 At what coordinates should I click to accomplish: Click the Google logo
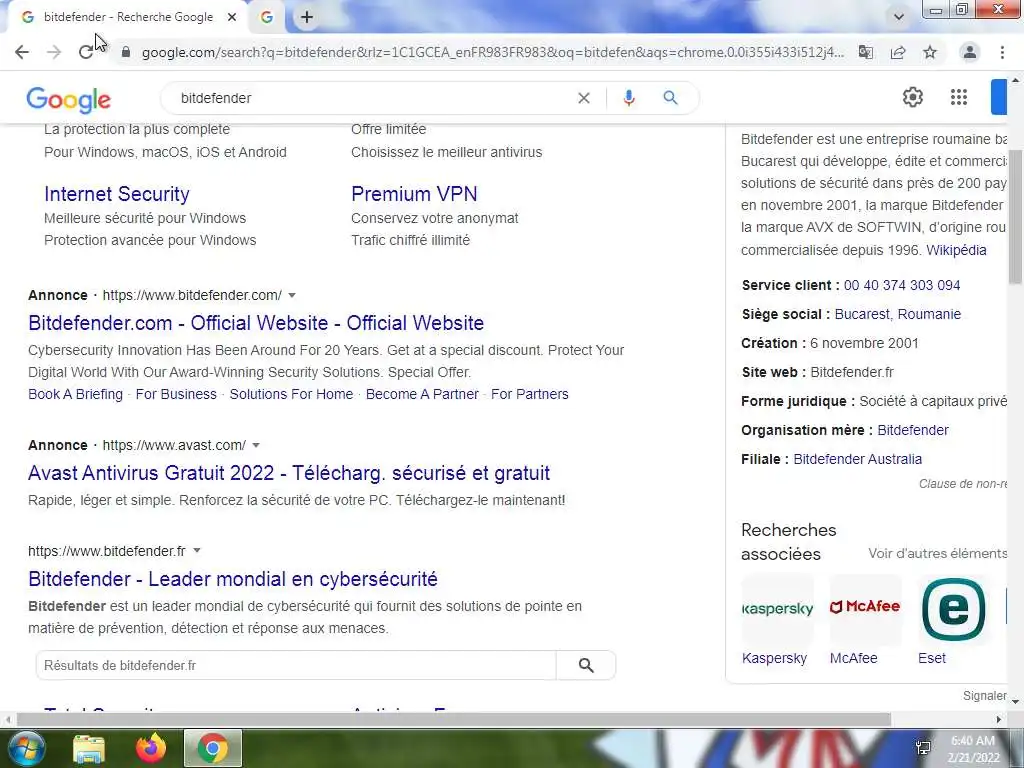[x=69, y=99]
